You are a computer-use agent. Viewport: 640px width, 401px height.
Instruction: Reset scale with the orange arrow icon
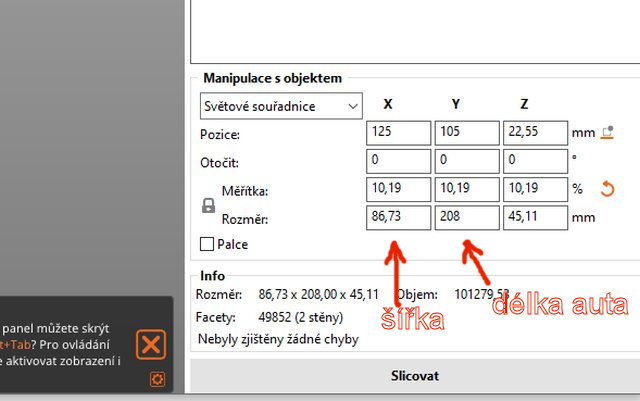click(x=605, y=189)
